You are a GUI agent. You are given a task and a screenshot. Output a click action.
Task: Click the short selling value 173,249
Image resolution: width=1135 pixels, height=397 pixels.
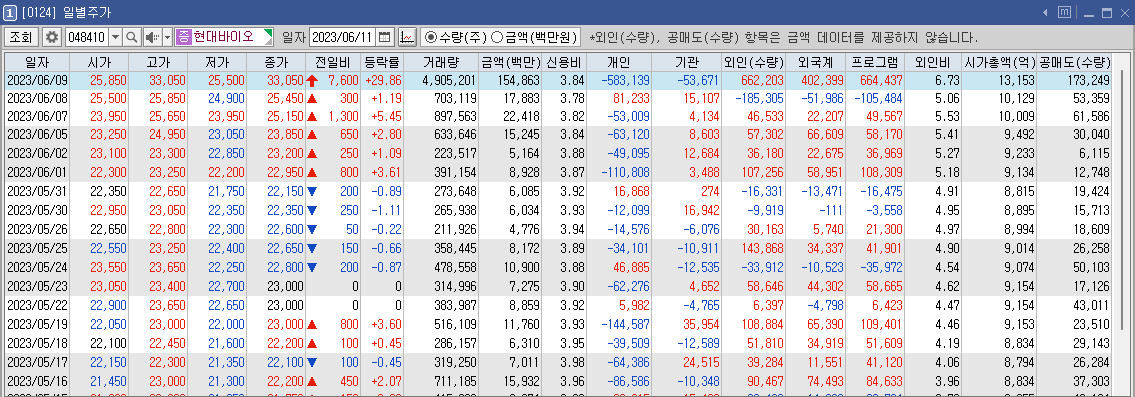(1089, 80)
